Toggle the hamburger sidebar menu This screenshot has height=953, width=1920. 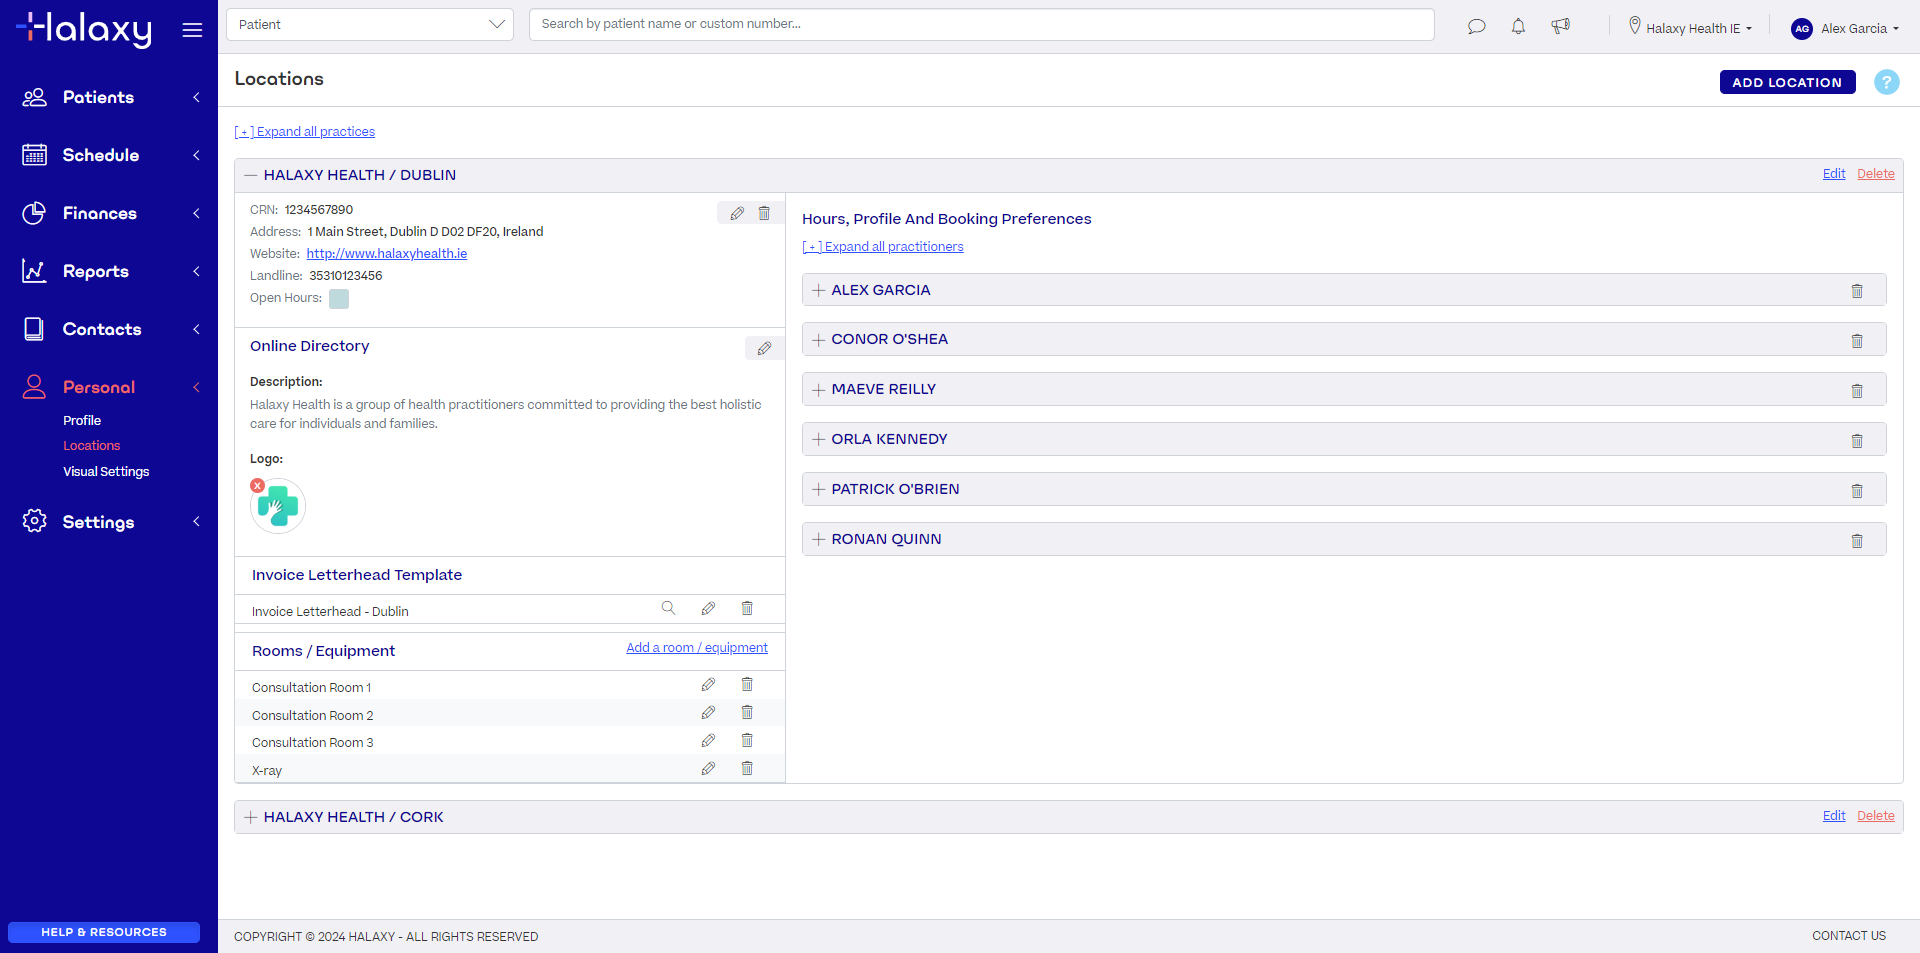(192, 30)
